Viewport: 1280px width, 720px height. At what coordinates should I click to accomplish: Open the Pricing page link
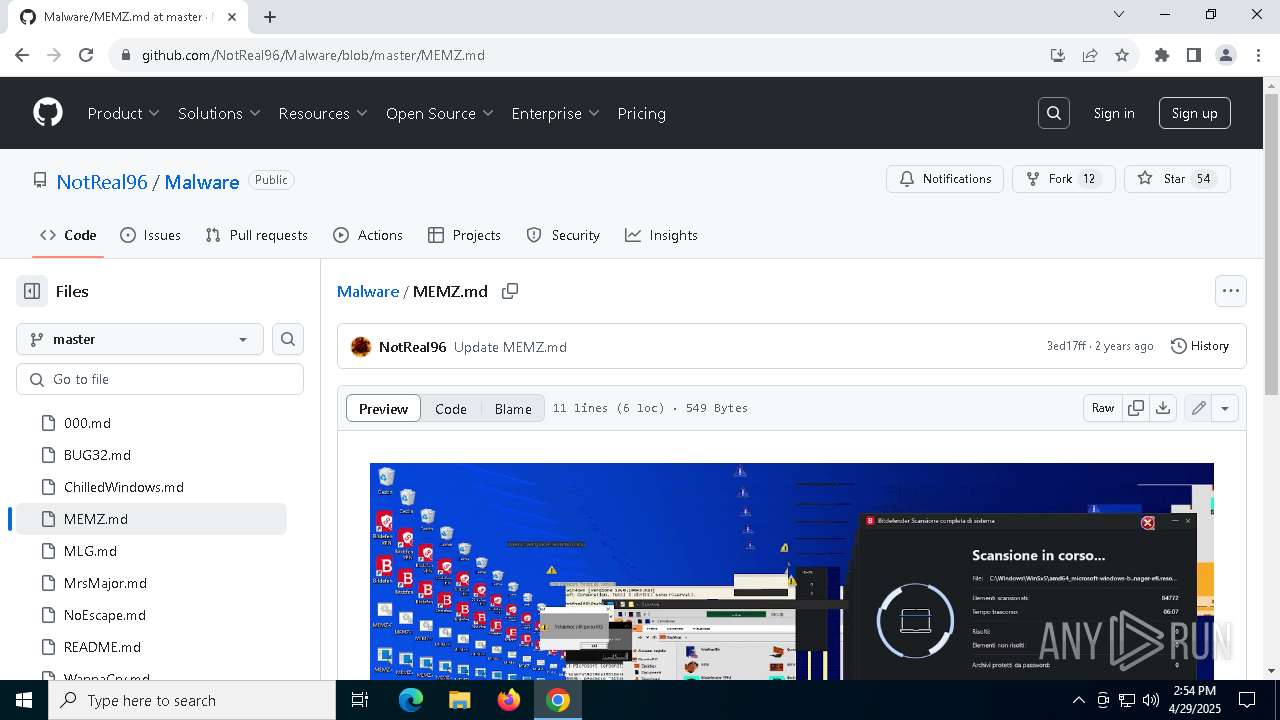[642, 113]
